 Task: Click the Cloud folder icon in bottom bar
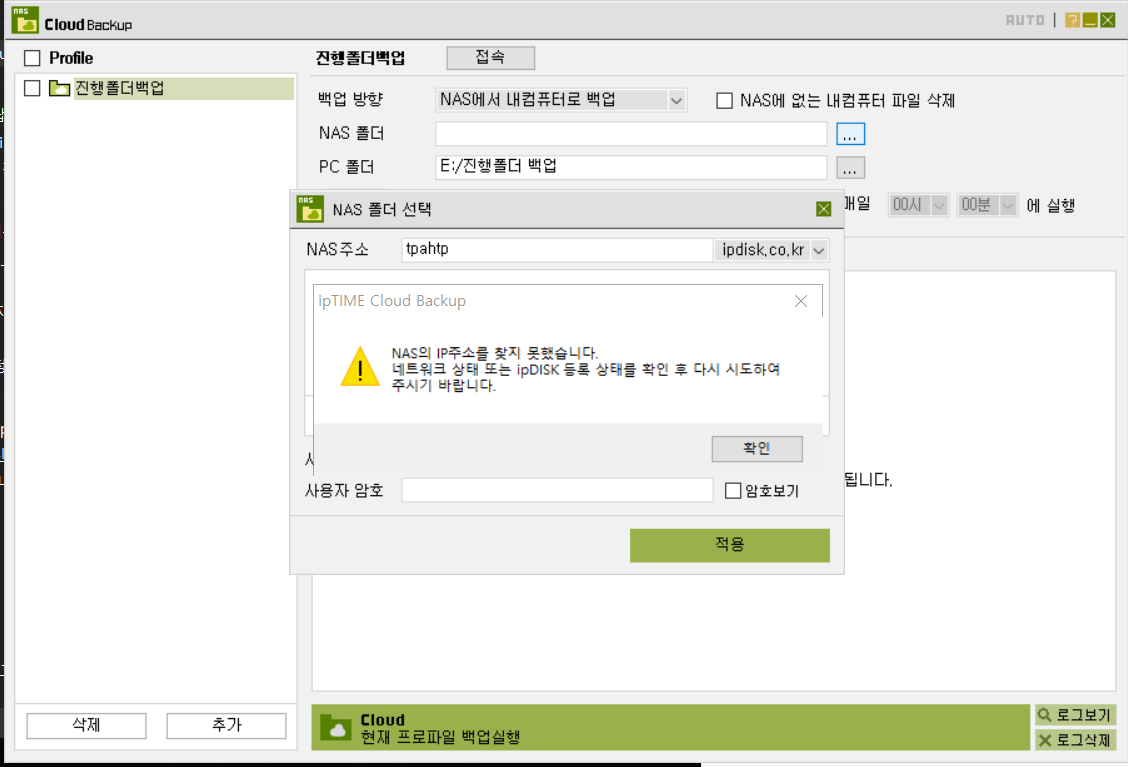tap(335, 727)
